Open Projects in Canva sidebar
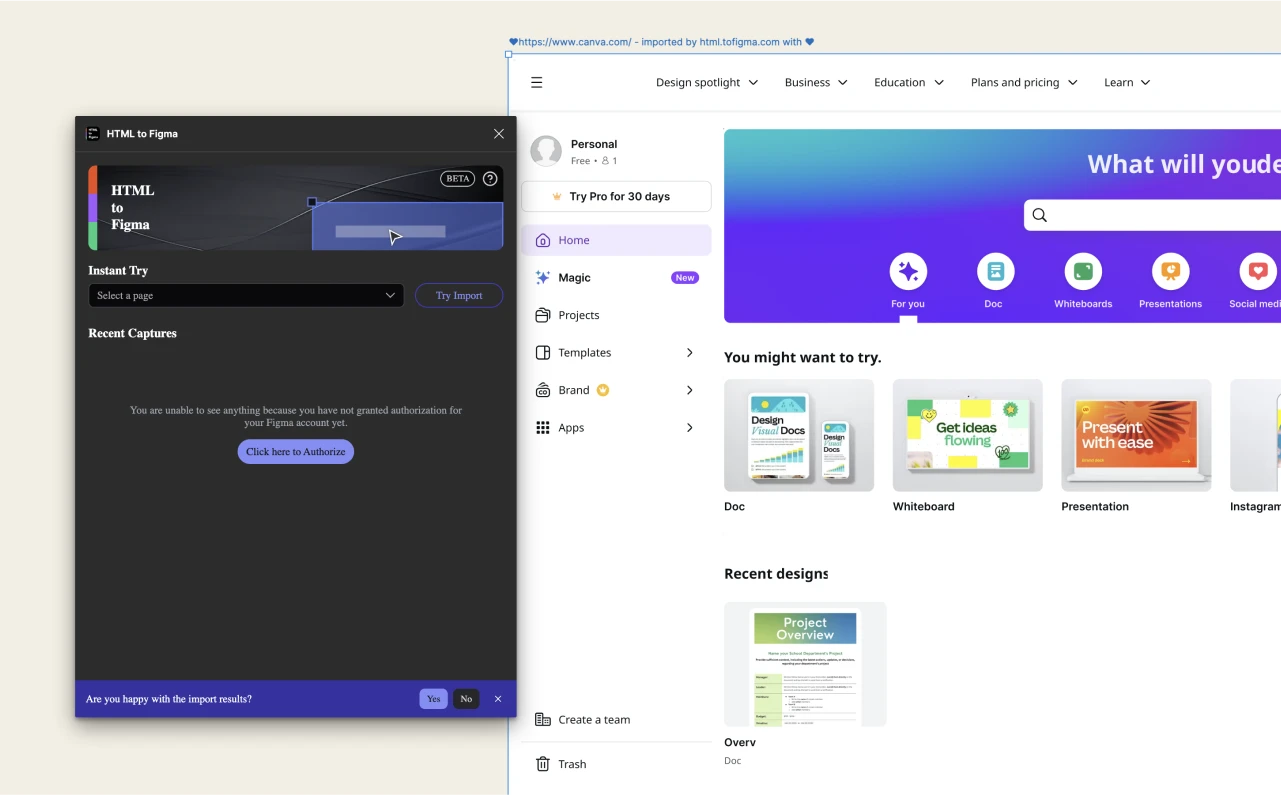 (x=616, y=315)
